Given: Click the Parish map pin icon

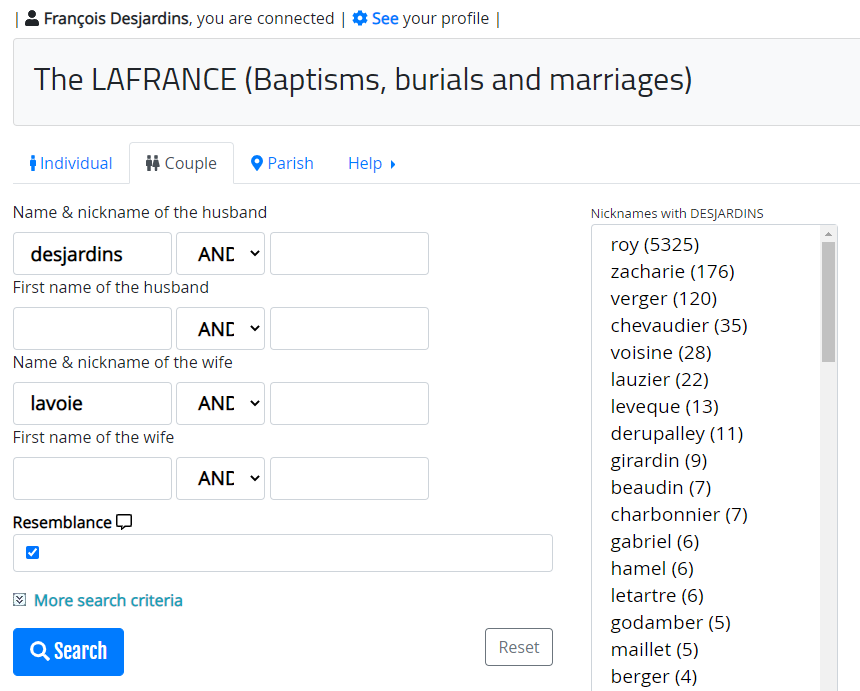Looking at the screenshot, I should point(256,163).
